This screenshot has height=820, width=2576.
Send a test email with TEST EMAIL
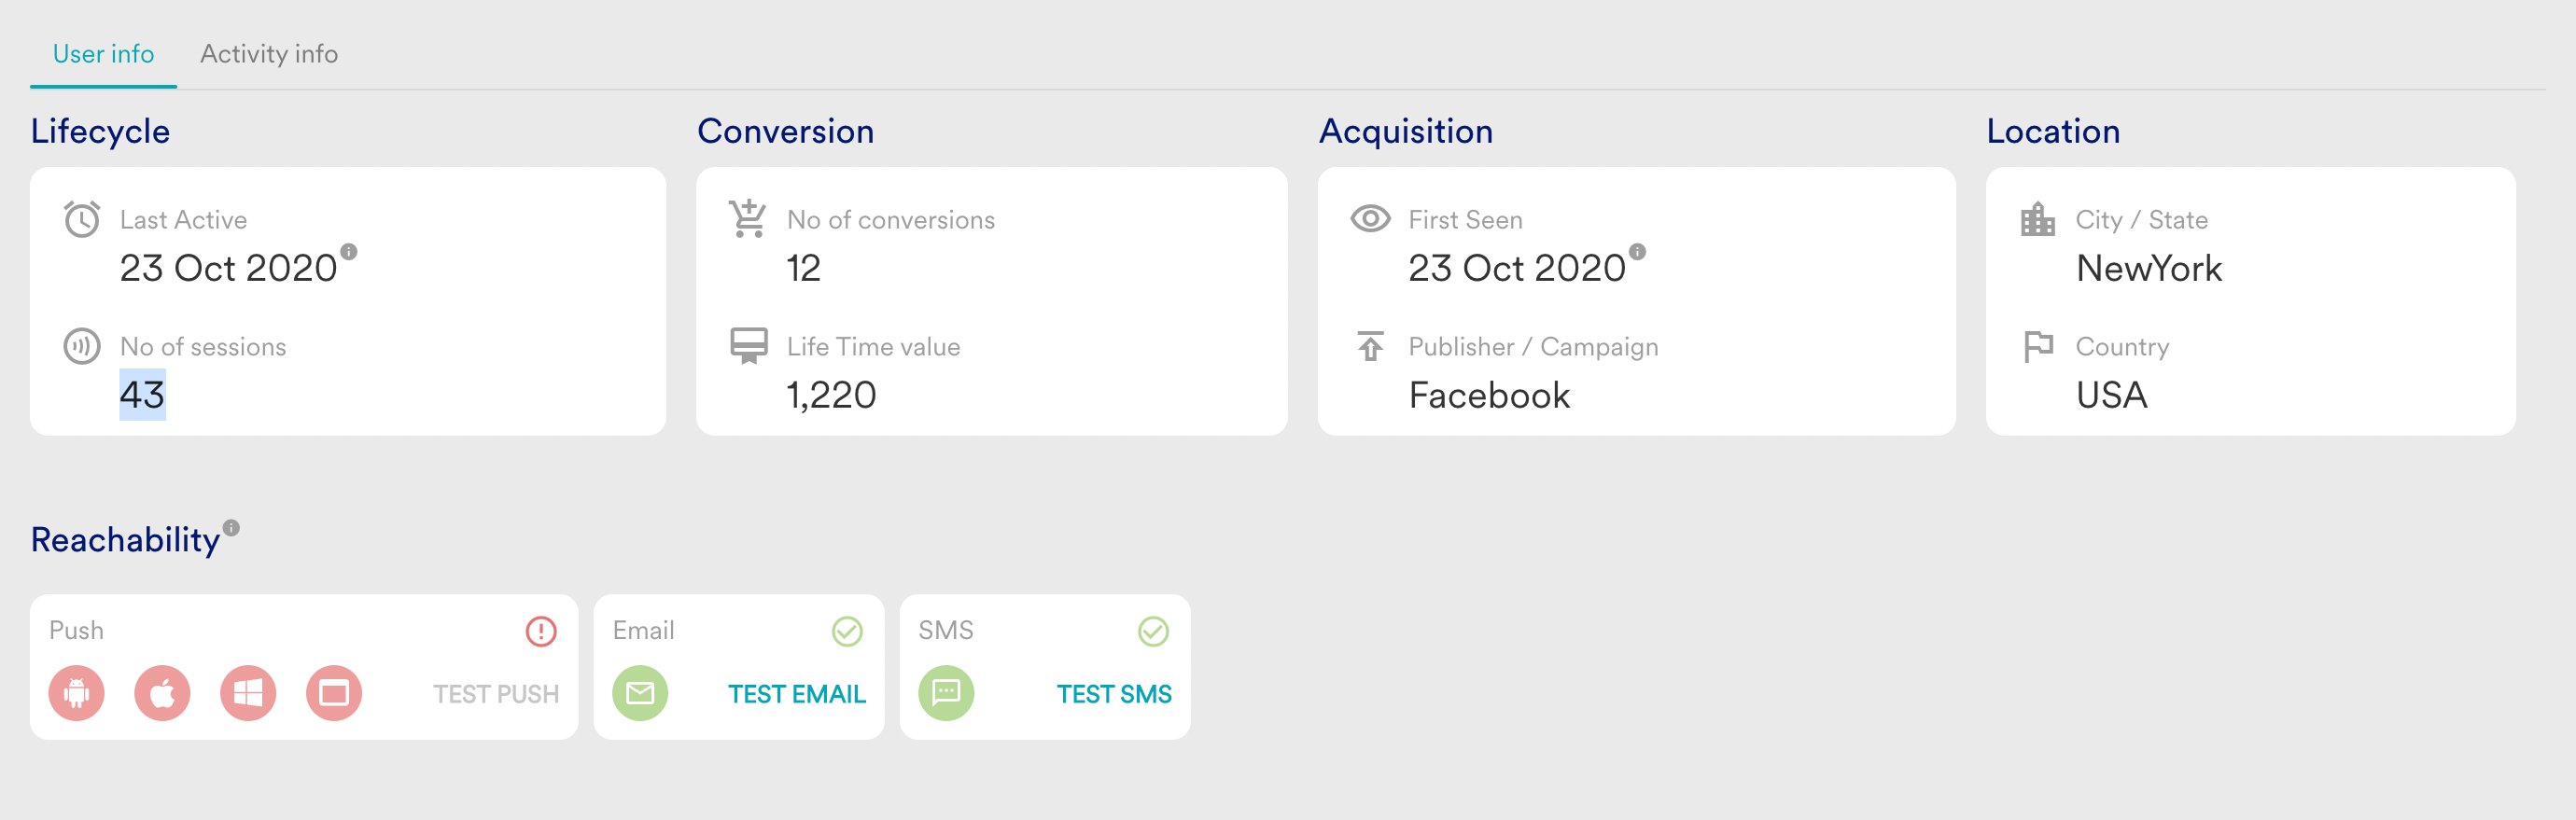tap(797, 694)
